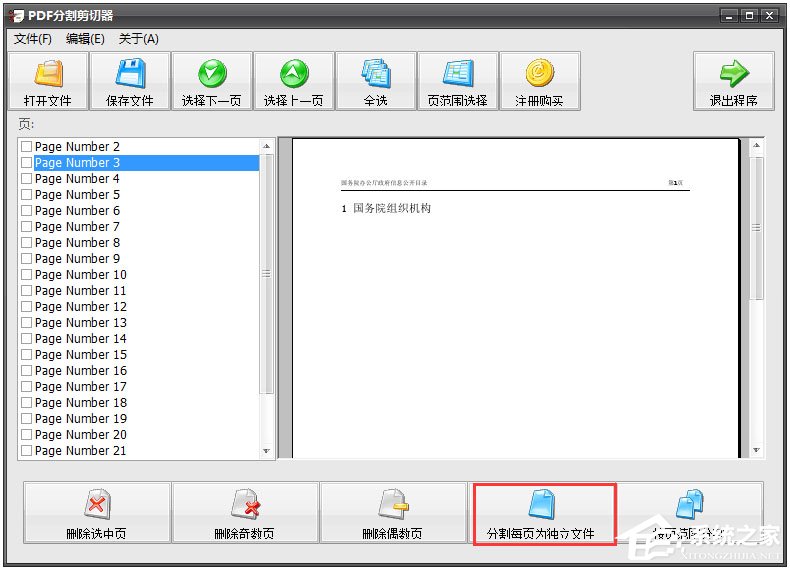Image resolution: width=790 pixels, height=569 pixels.
Task: Click the page list scroll-up arrow
Action: (267, 146)
